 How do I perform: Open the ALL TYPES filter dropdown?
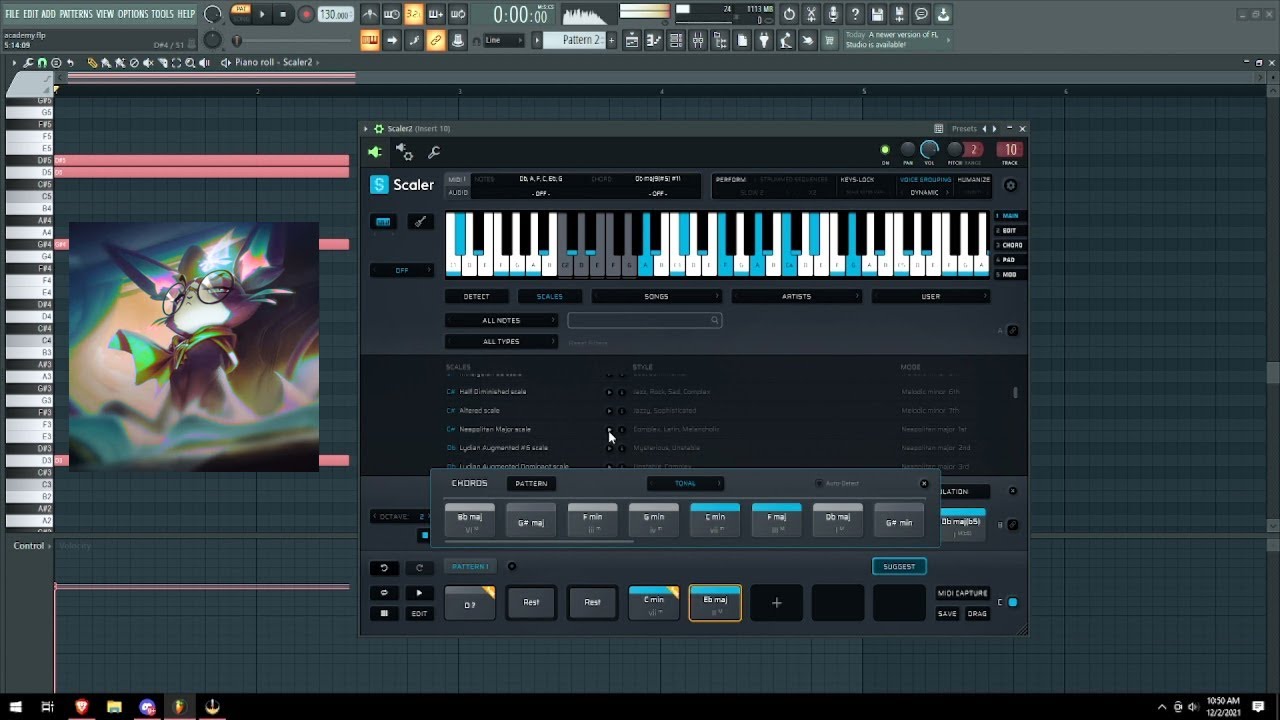(x=501, y=341)
